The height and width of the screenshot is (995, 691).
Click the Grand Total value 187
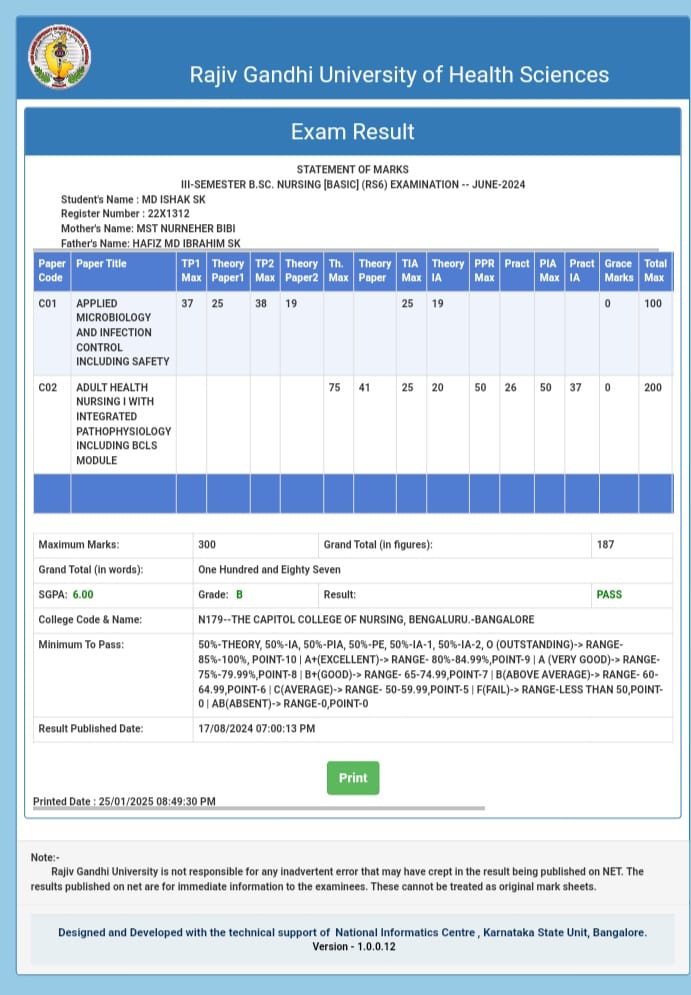click(x=605, y=544)
